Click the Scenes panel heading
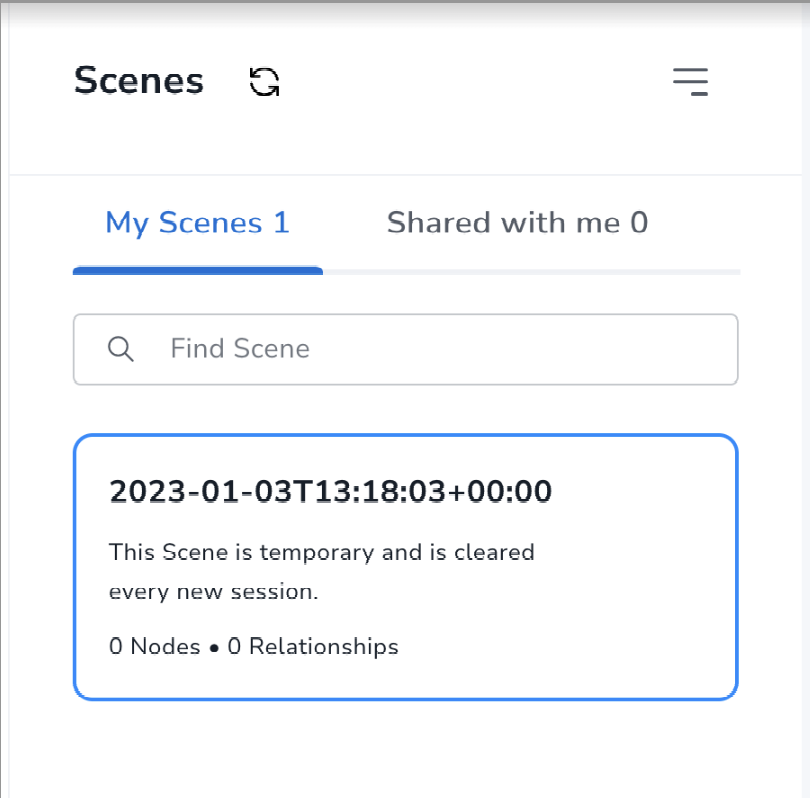 (139, 81)
